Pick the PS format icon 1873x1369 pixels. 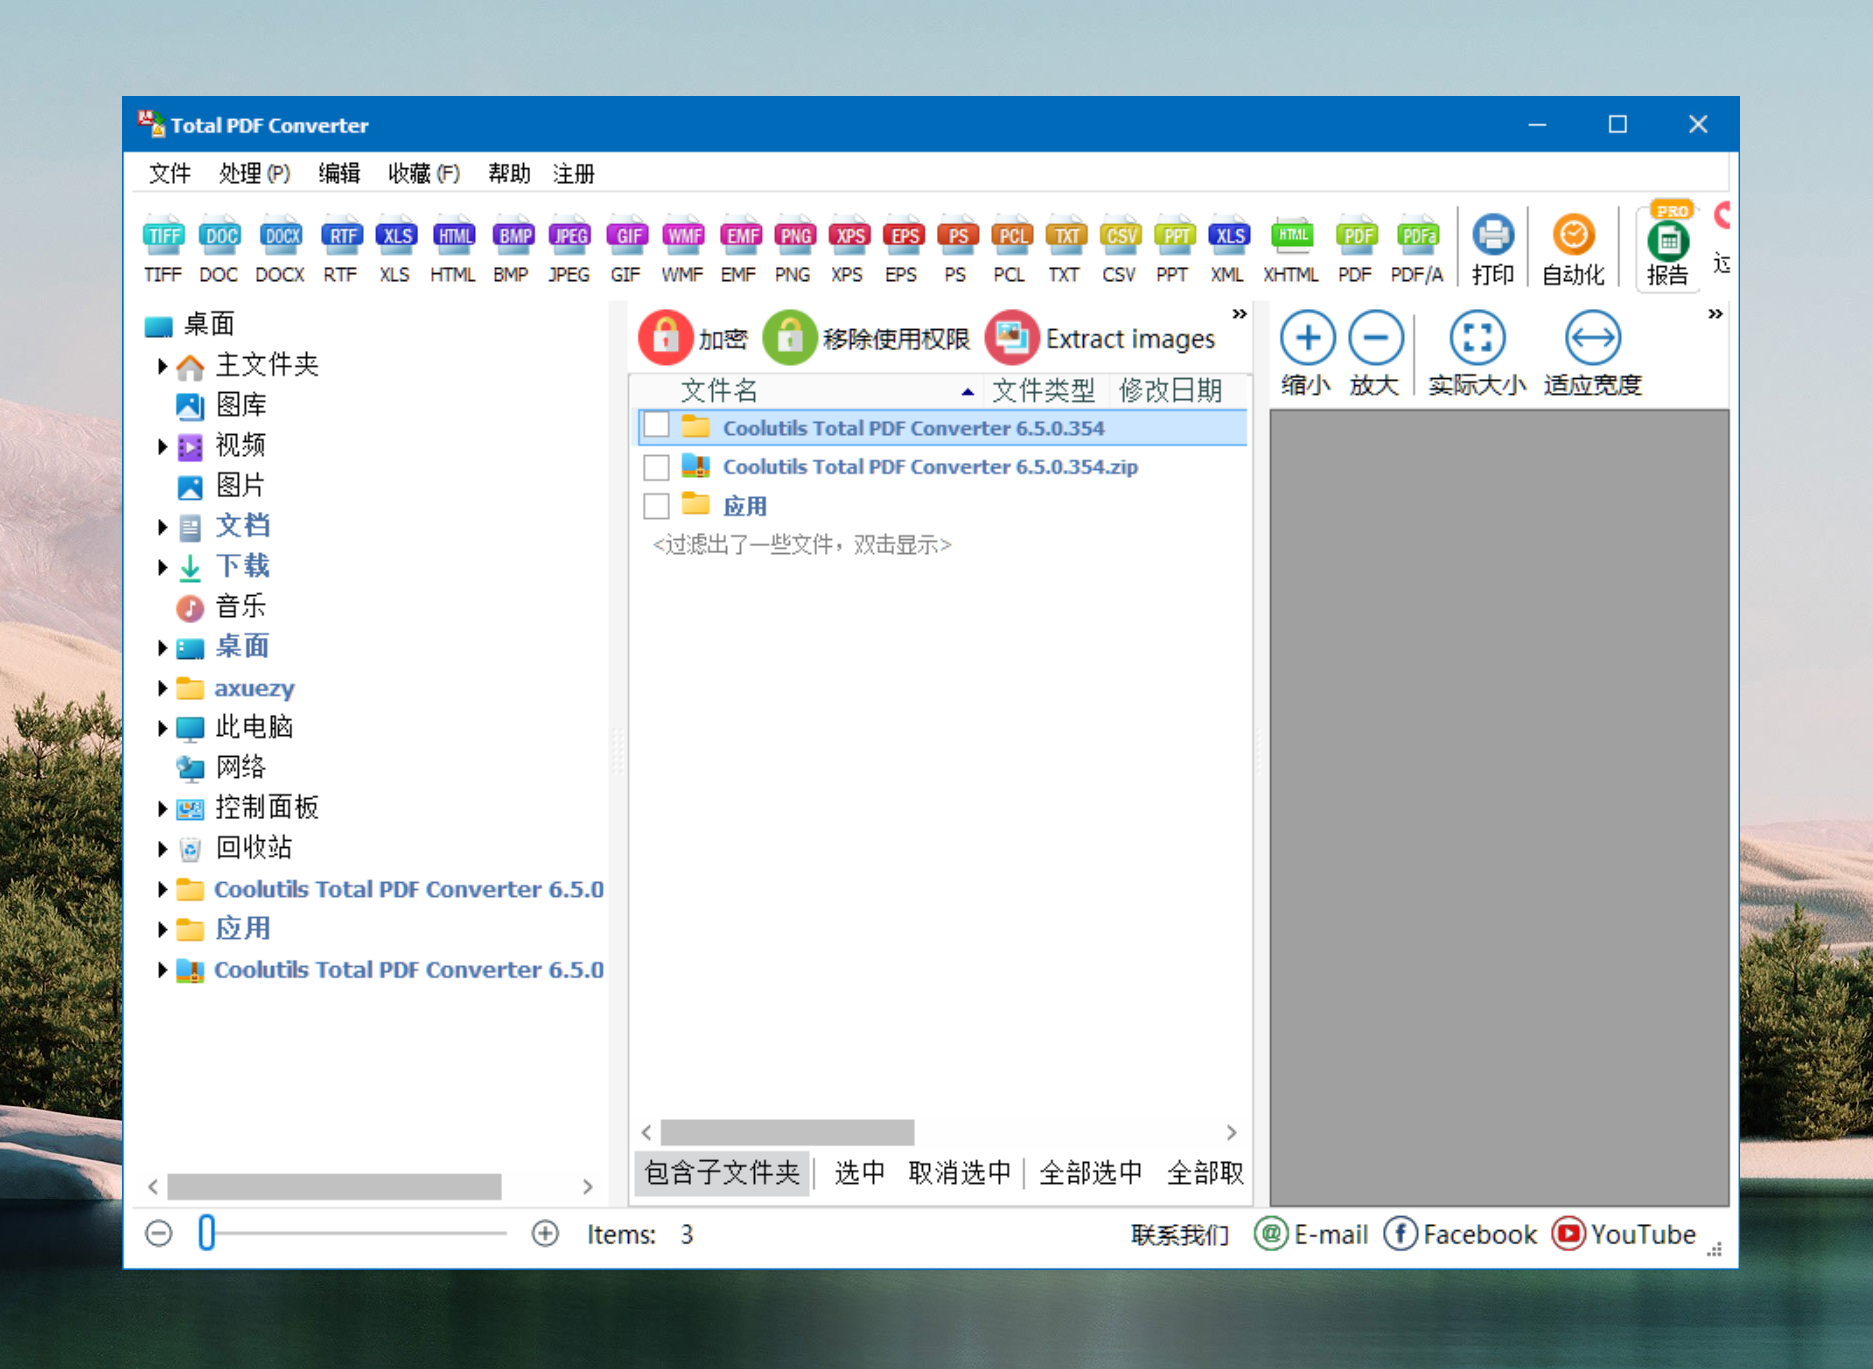pyautogui.click(x=956, y=248)
